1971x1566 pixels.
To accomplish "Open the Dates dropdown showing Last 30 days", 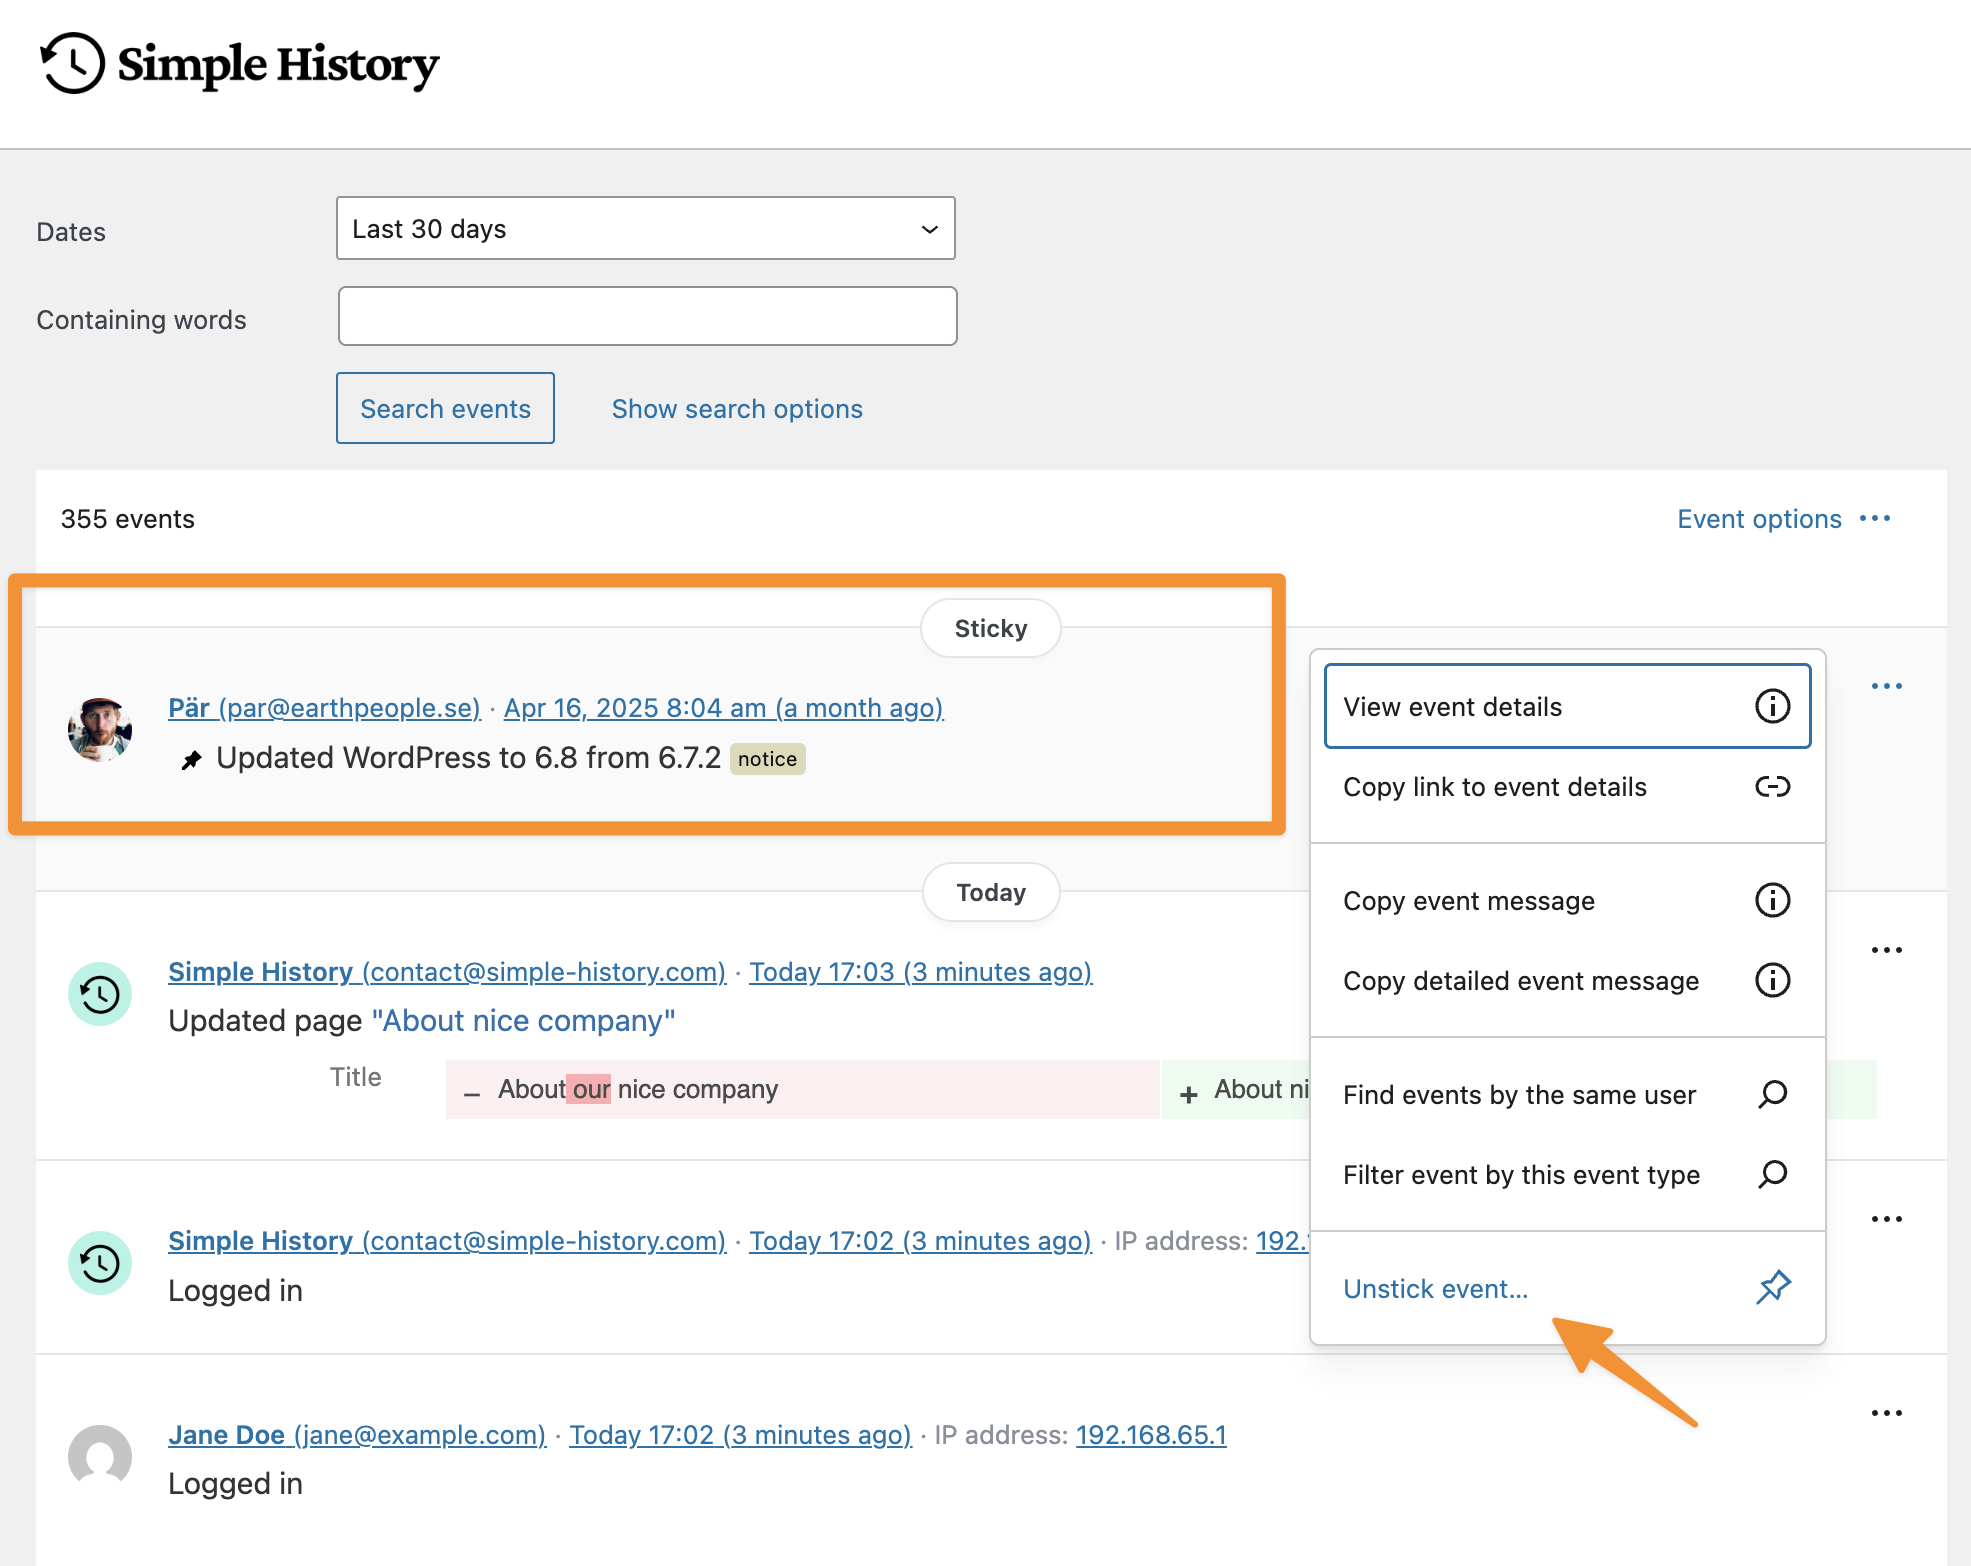I will coord(645,229).
